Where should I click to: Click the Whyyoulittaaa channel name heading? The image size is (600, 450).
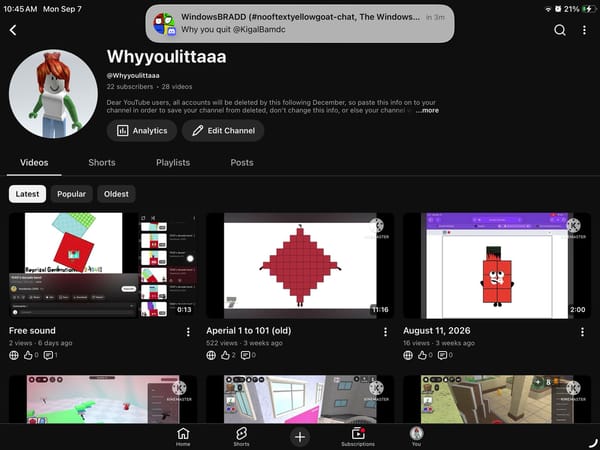[x=166, y=57]
